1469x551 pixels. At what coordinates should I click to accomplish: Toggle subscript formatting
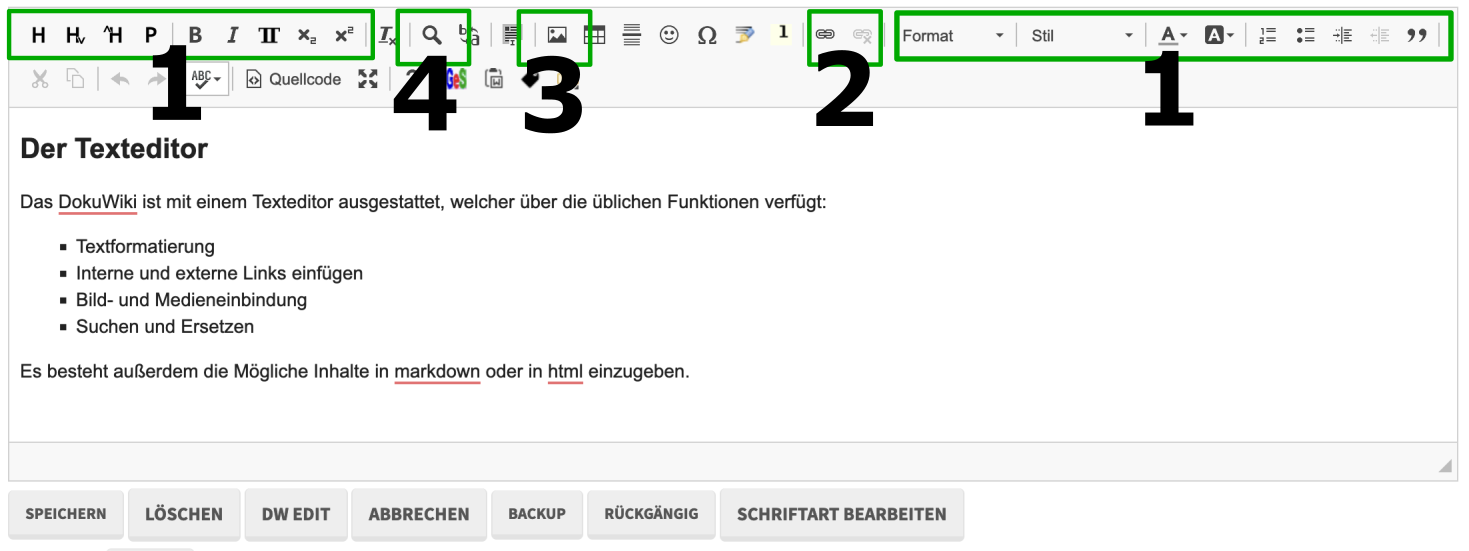coord(307,35)
